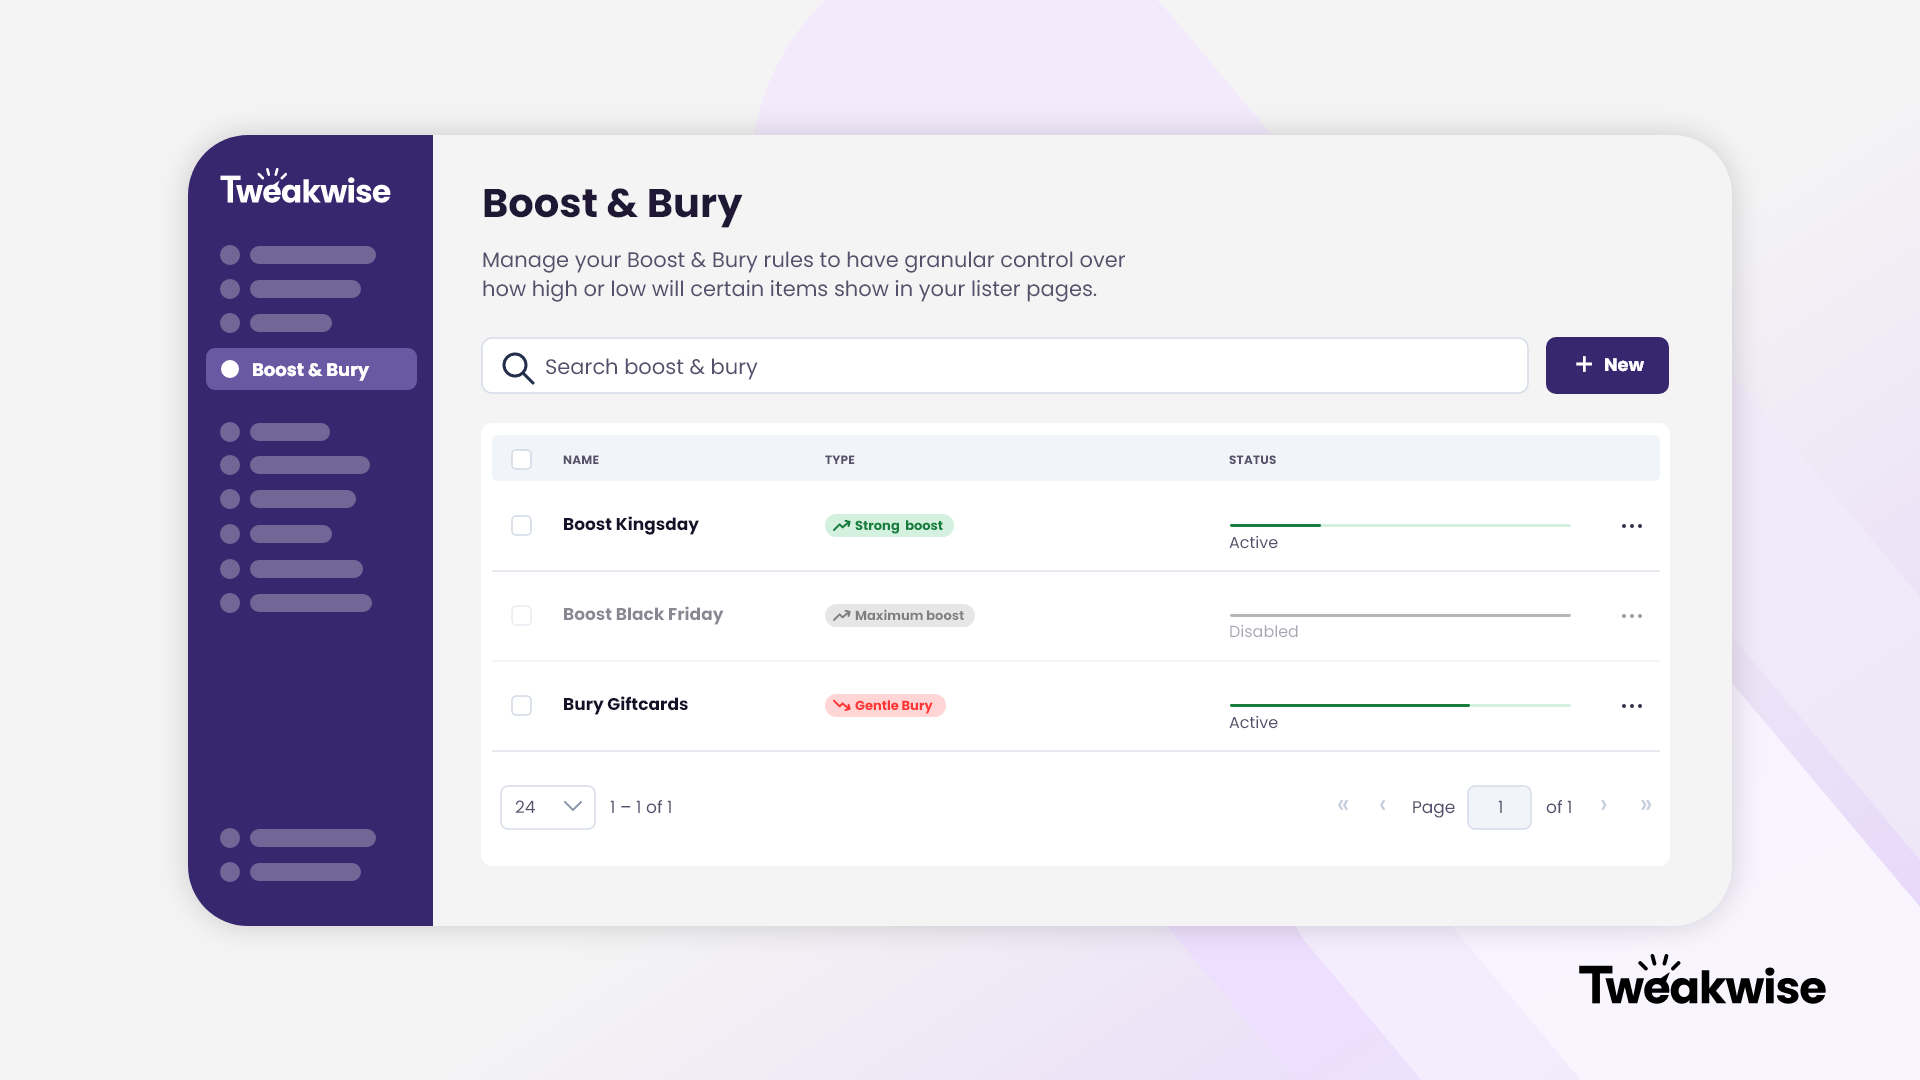Create a new rule with New button
1920x1080 pixels.
pyautogui.click(x=1607, y=365)
